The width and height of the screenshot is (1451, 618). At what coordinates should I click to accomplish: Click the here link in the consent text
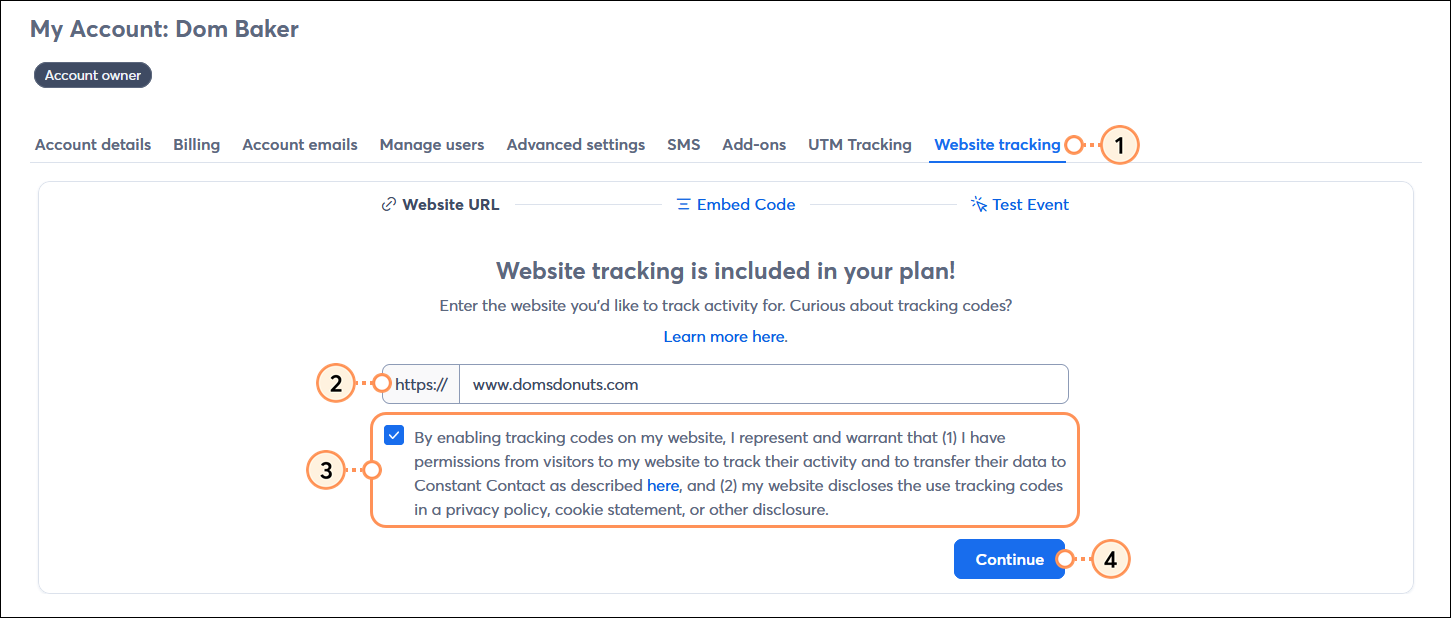click(x=663, y=485)
